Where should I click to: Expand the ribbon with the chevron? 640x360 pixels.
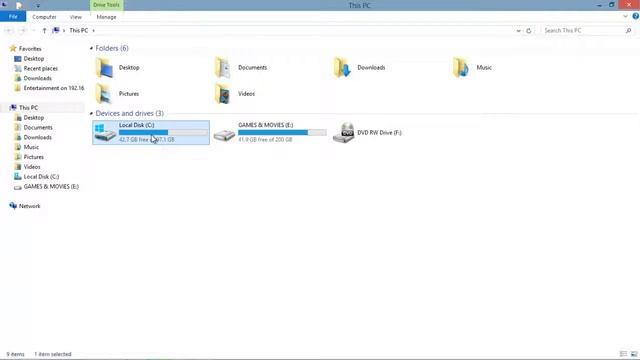tap(625, 17)
